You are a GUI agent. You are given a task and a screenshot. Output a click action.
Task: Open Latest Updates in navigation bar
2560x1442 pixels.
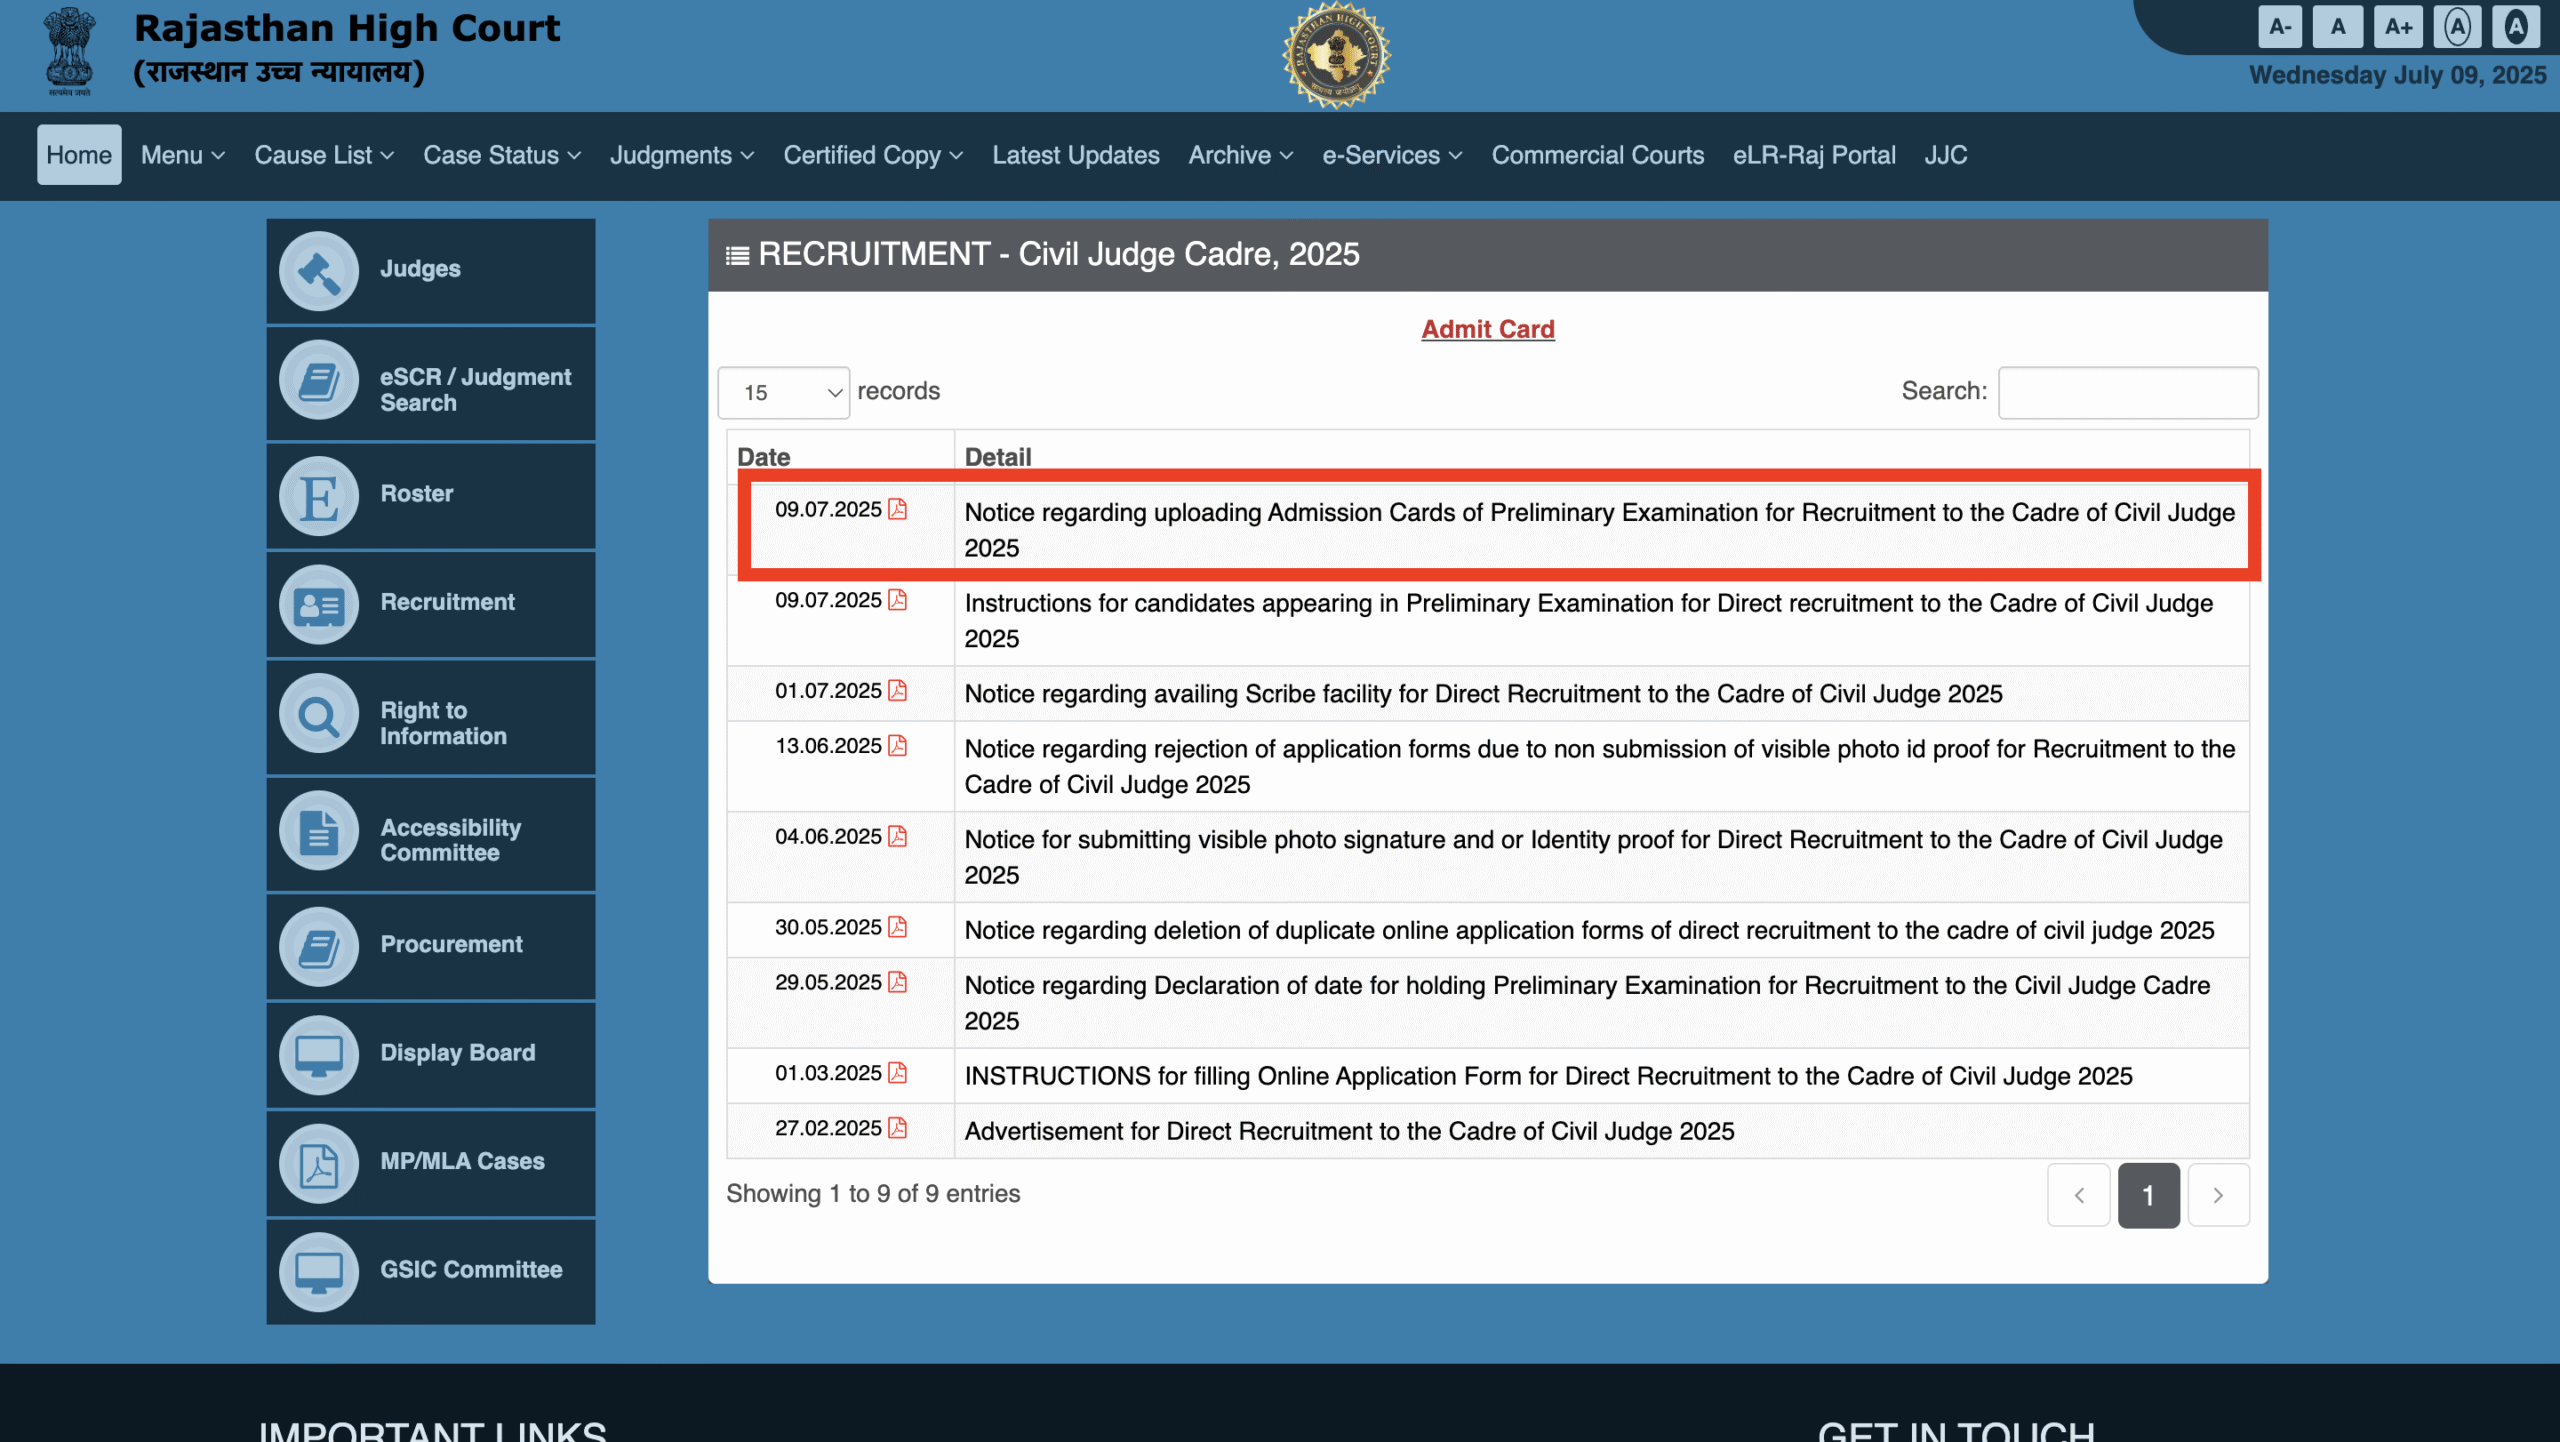click(1076, 155)
